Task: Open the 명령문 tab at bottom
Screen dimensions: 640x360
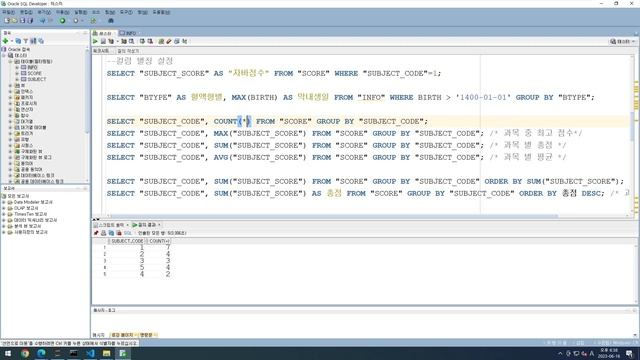Action: (147, 335)
